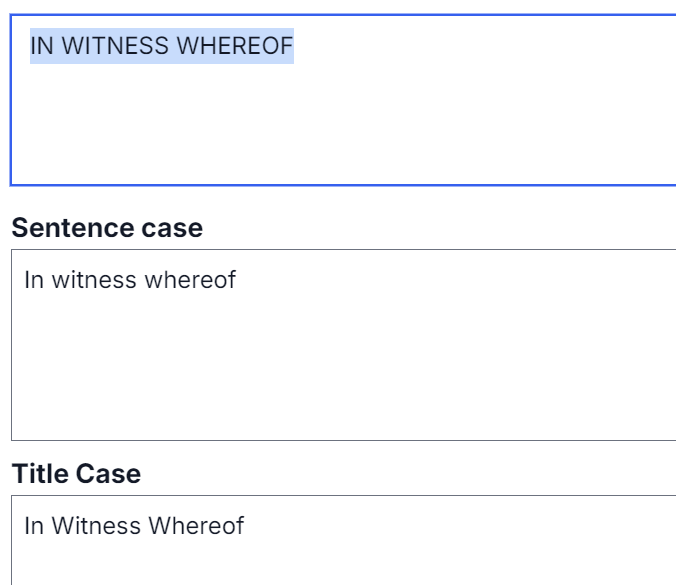This screenshot has height=585, width=676.
Task: Click "Witness" in the Title Case output
Action: (96, 526)
